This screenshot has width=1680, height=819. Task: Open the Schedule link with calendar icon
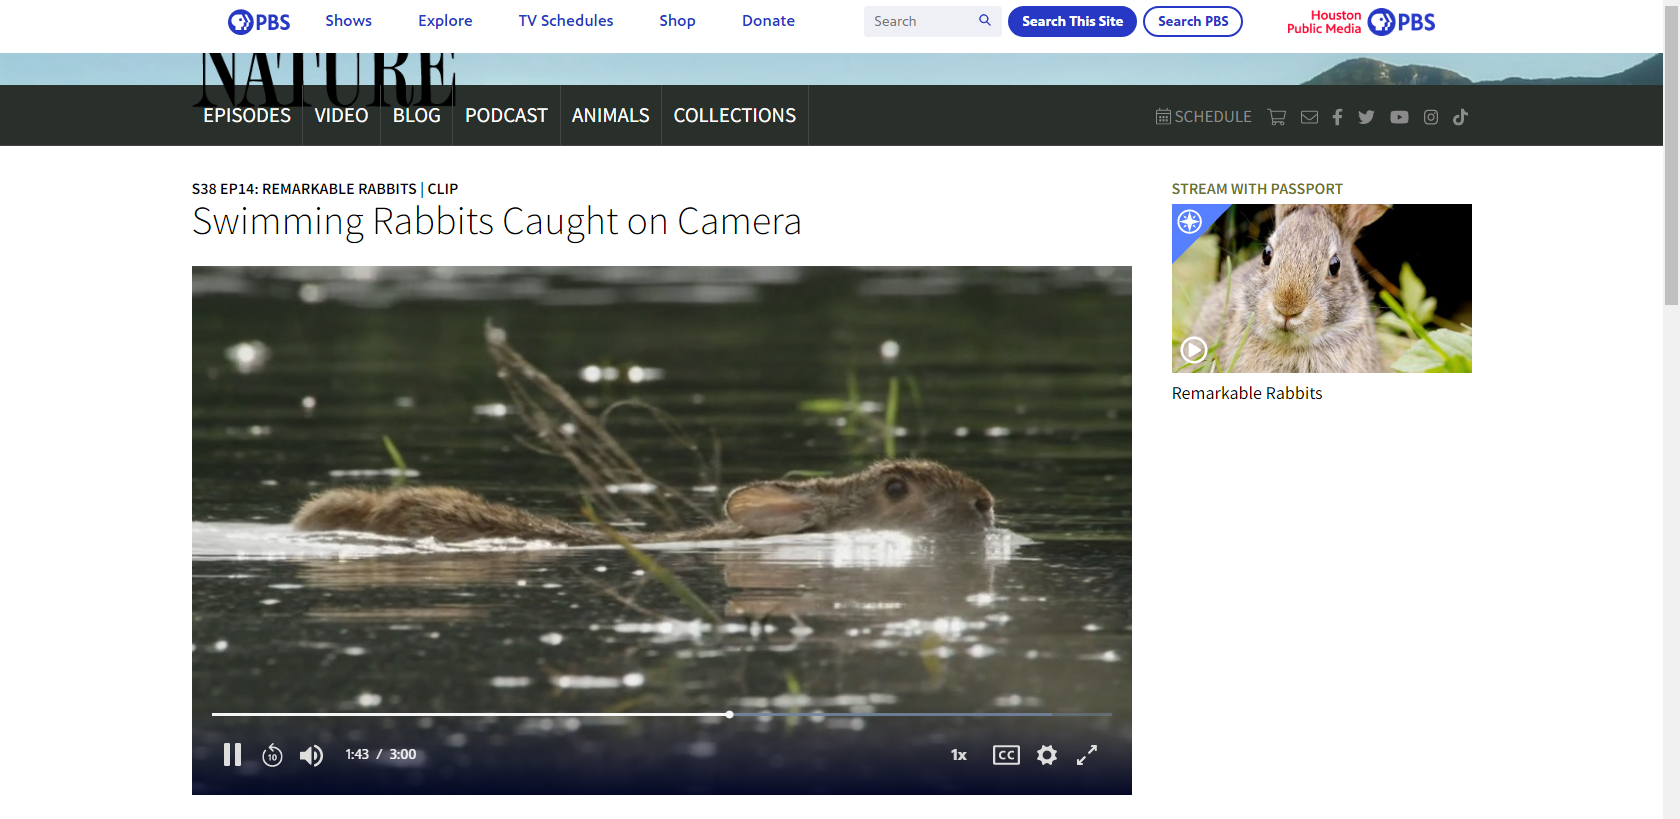click(x=1203, y=117)
